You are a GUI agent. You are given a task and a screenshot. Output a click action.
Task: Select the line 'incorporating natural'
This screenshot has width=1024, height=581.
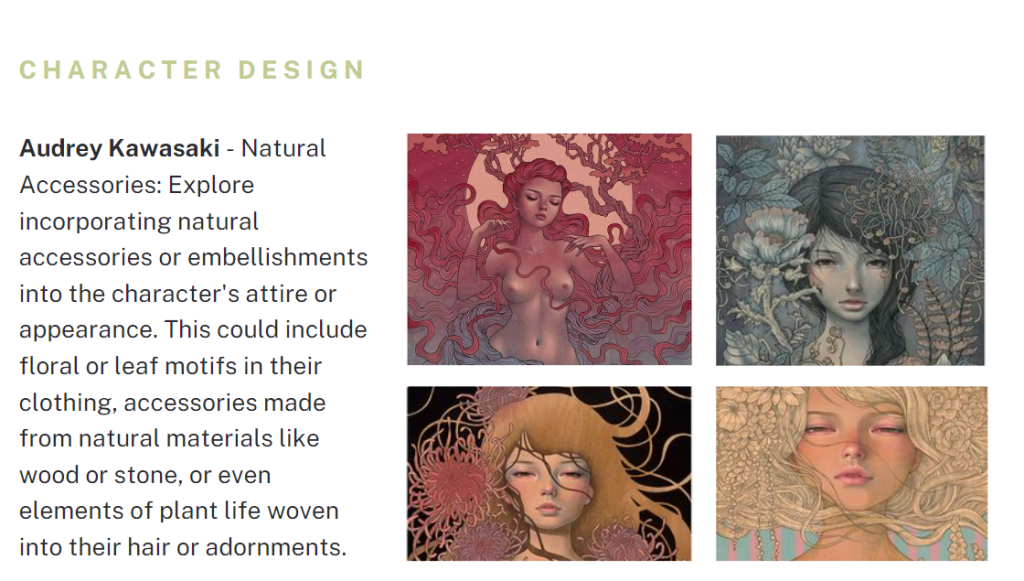(139, 221)
